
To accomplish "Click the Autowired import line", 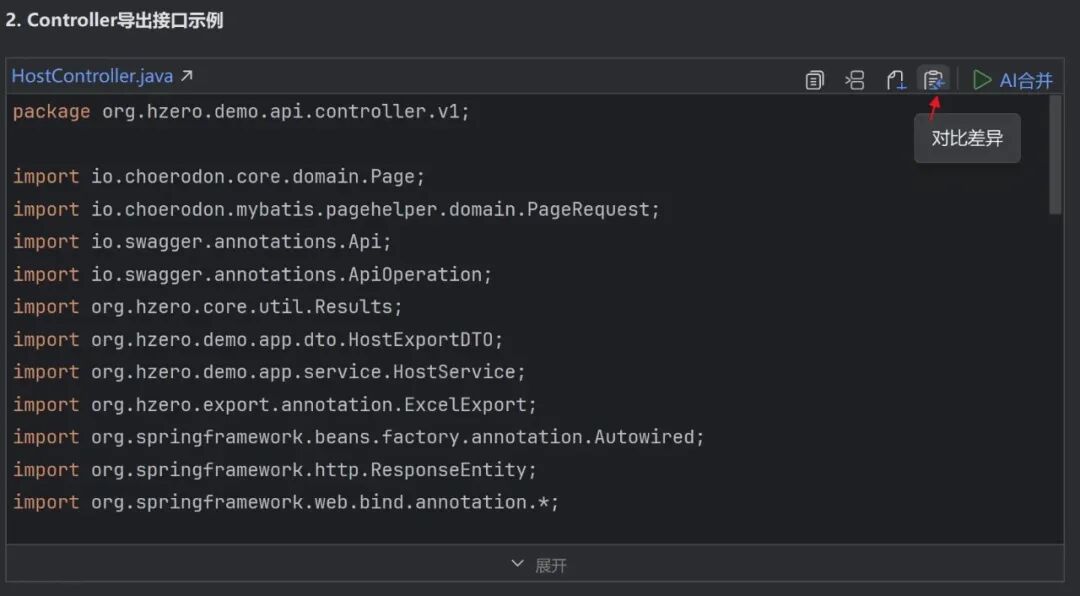I will point(359,437).
